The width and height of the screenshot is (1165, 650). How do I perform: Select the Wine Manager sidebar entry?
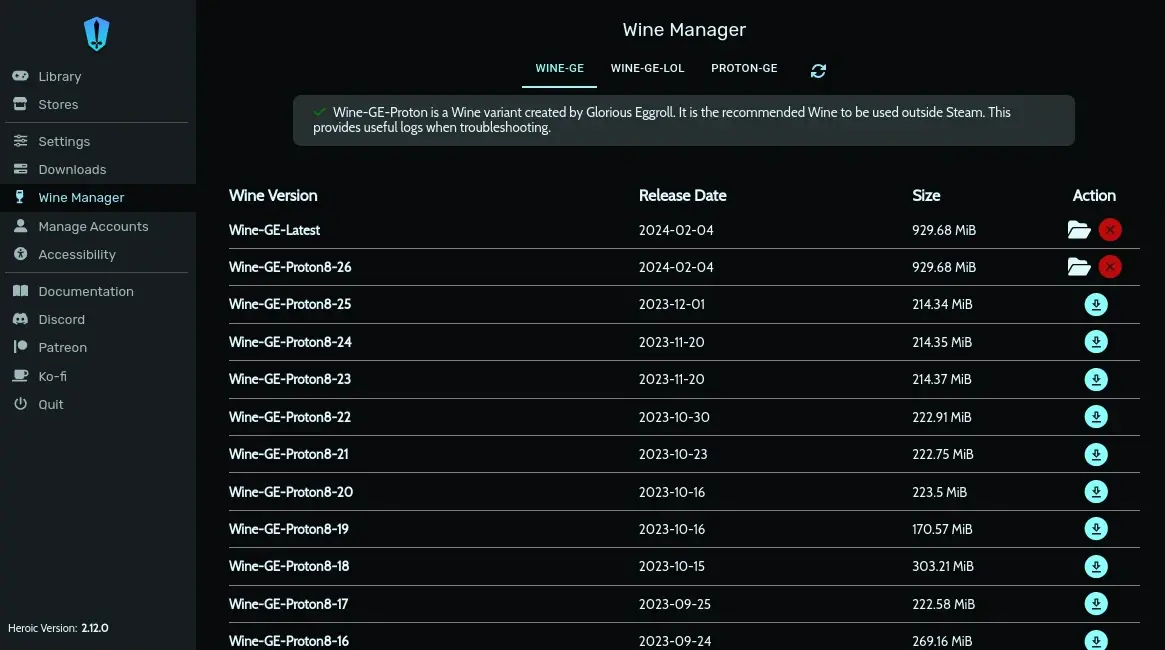coord(82,197)
